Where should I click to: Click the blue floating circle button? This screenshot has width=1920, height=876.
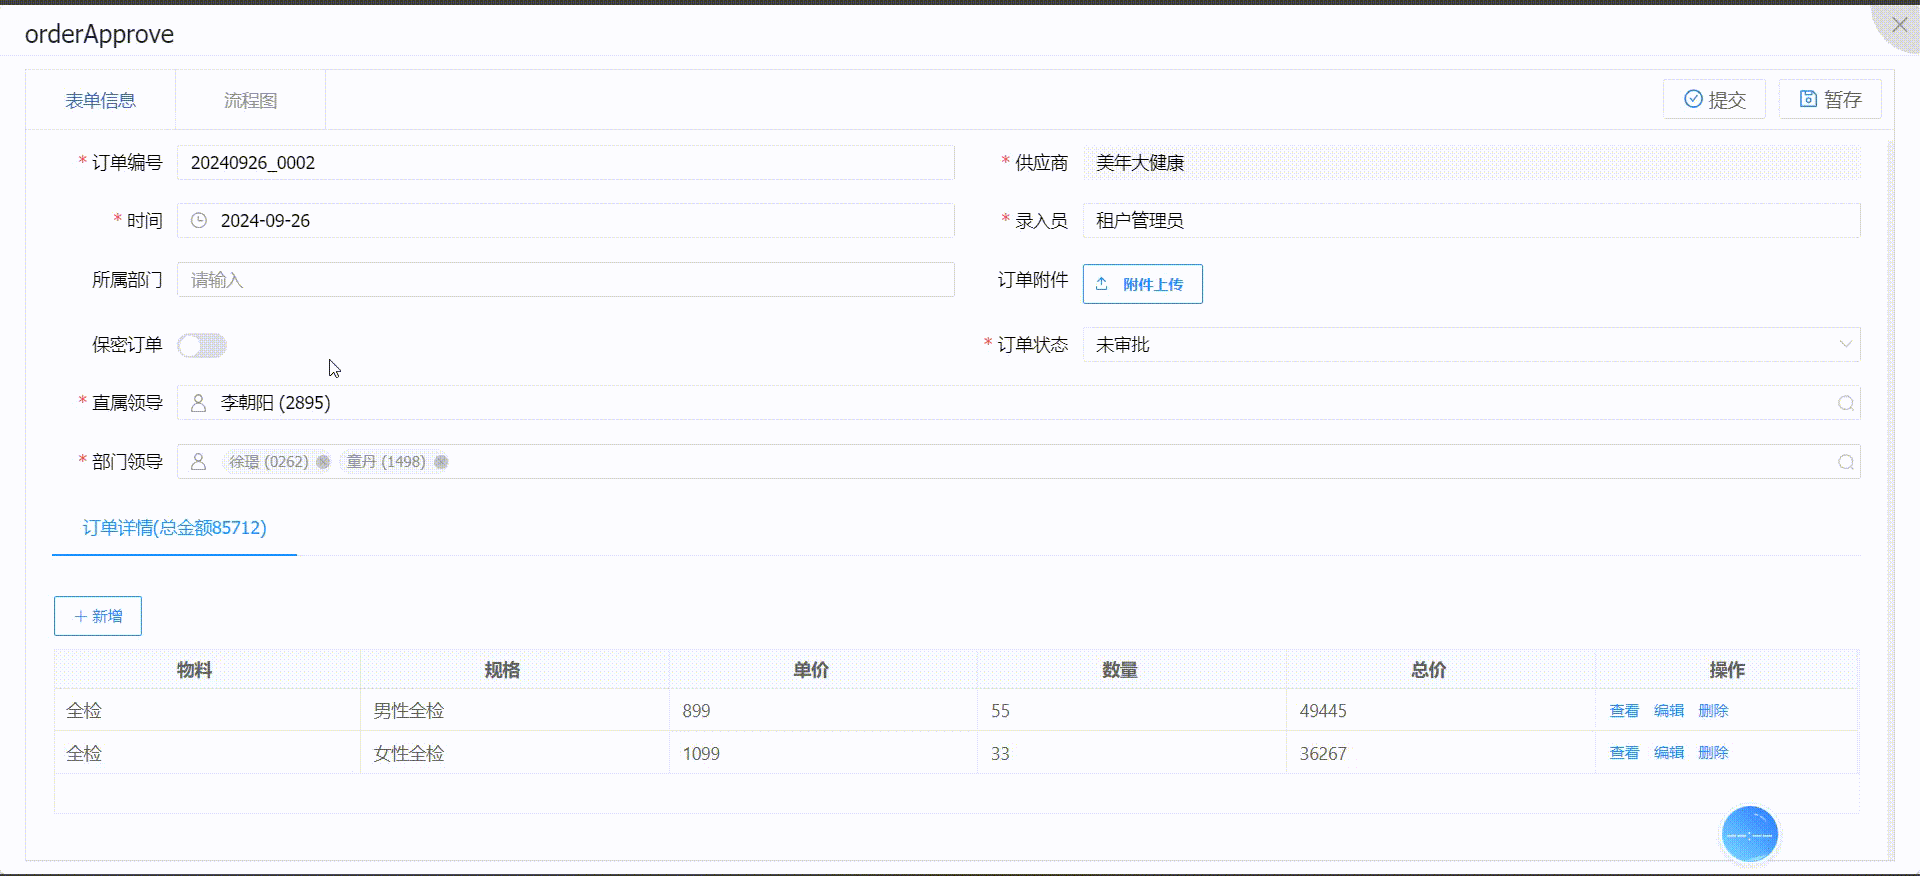[1749, 834]
